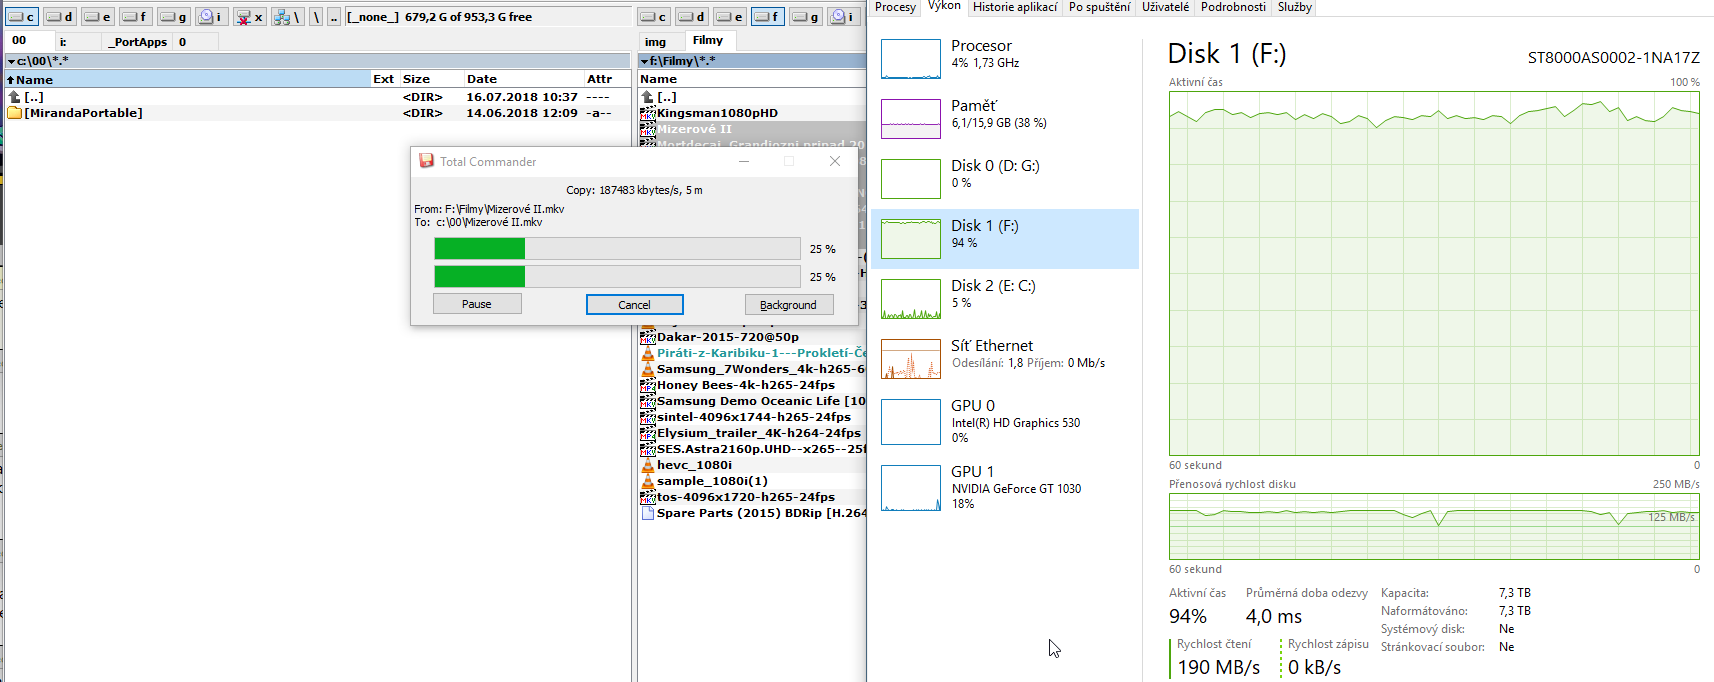Select drive e in right panel drive bar
This screenshot has width=1714, height=682.
click(x=730, y=16)
